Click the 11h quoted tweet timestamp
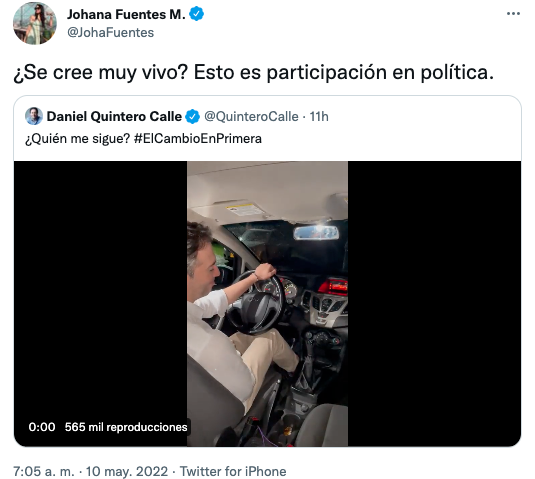 point(319,117)
